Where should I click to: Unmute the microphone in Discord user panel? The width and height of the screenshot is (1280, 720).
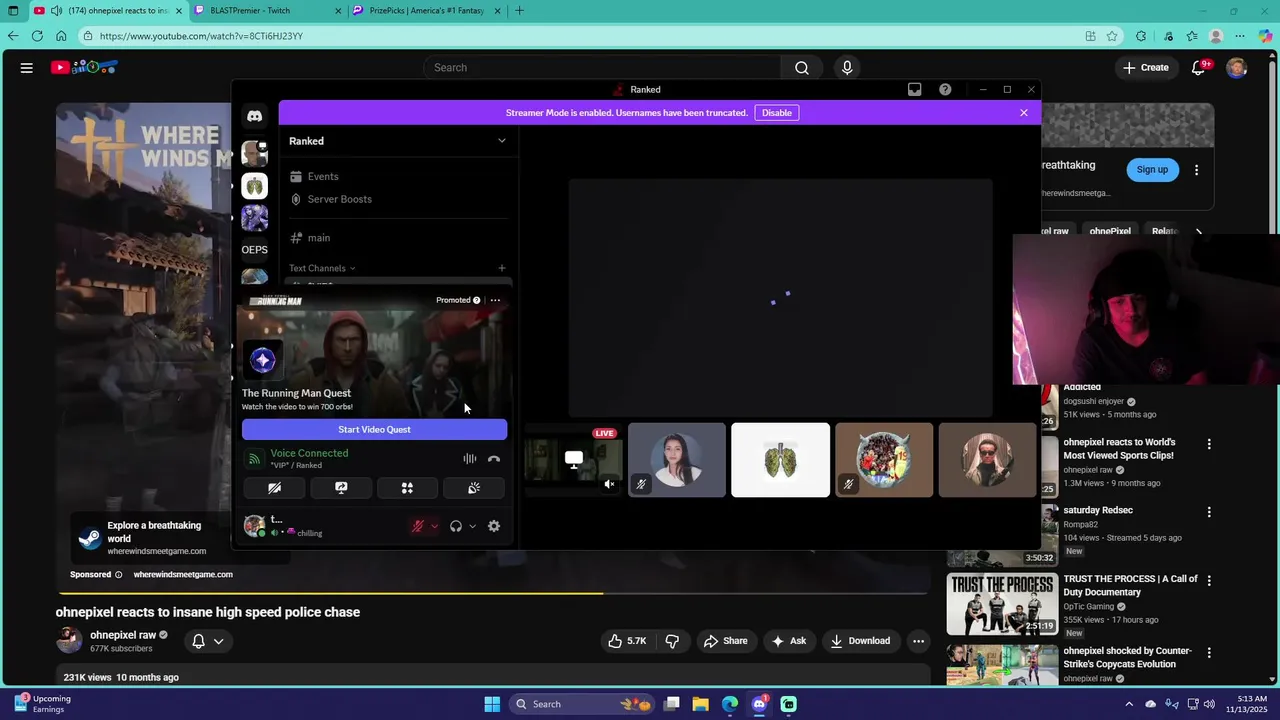point(418,526)
